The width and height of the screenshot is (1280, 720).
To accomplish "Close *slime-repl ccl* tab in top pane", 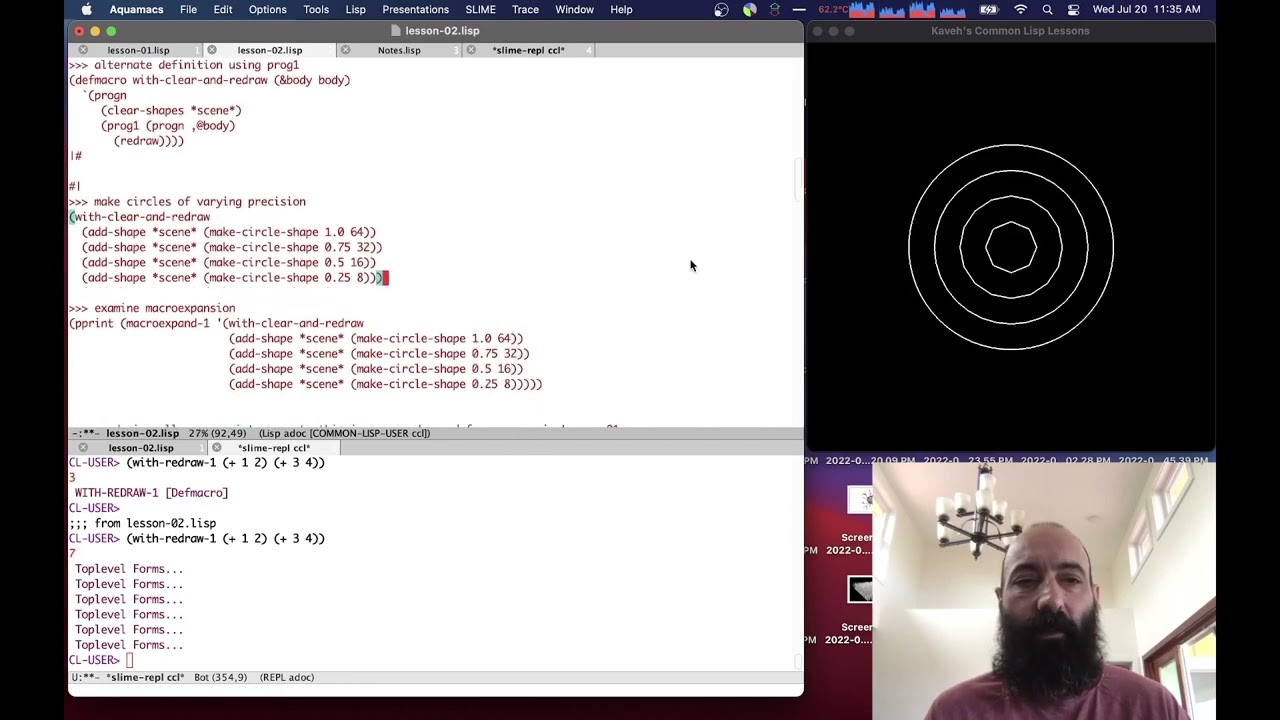I will [x=471, y=50].
